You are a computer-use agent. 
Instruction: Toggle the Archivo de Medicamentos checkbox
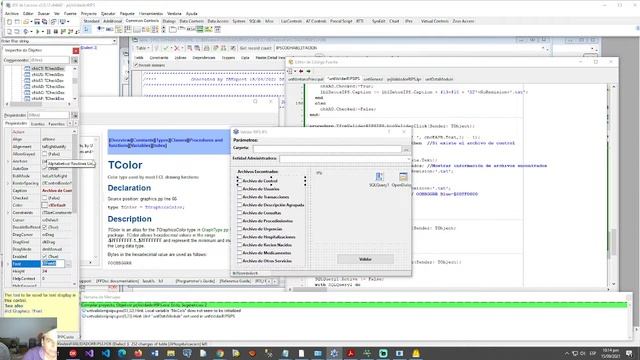click(240, 253)
